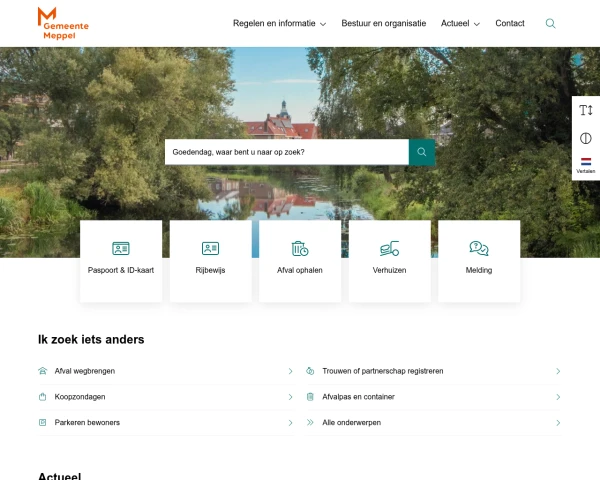The image size is (600, 480).
Task: Click arrow at end of Afval wegbrengen row
Action: [x=290, y=371]
